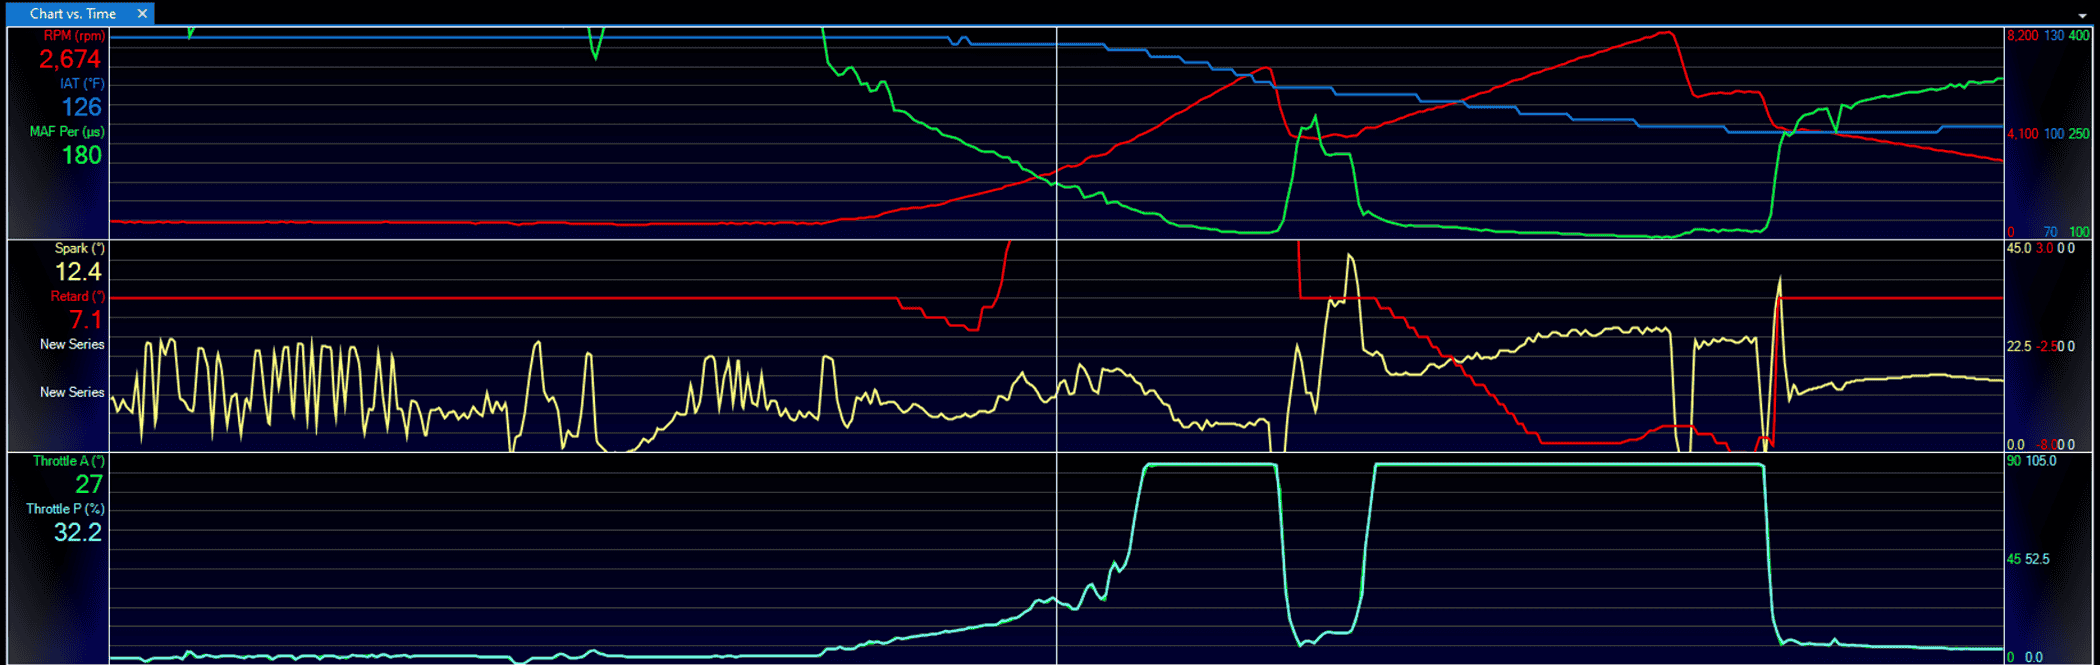Image resolution: width=2100 pixels, height=665 pixels.
Task: Click the MAF Per value 180
Action: [x=82, y=155]
